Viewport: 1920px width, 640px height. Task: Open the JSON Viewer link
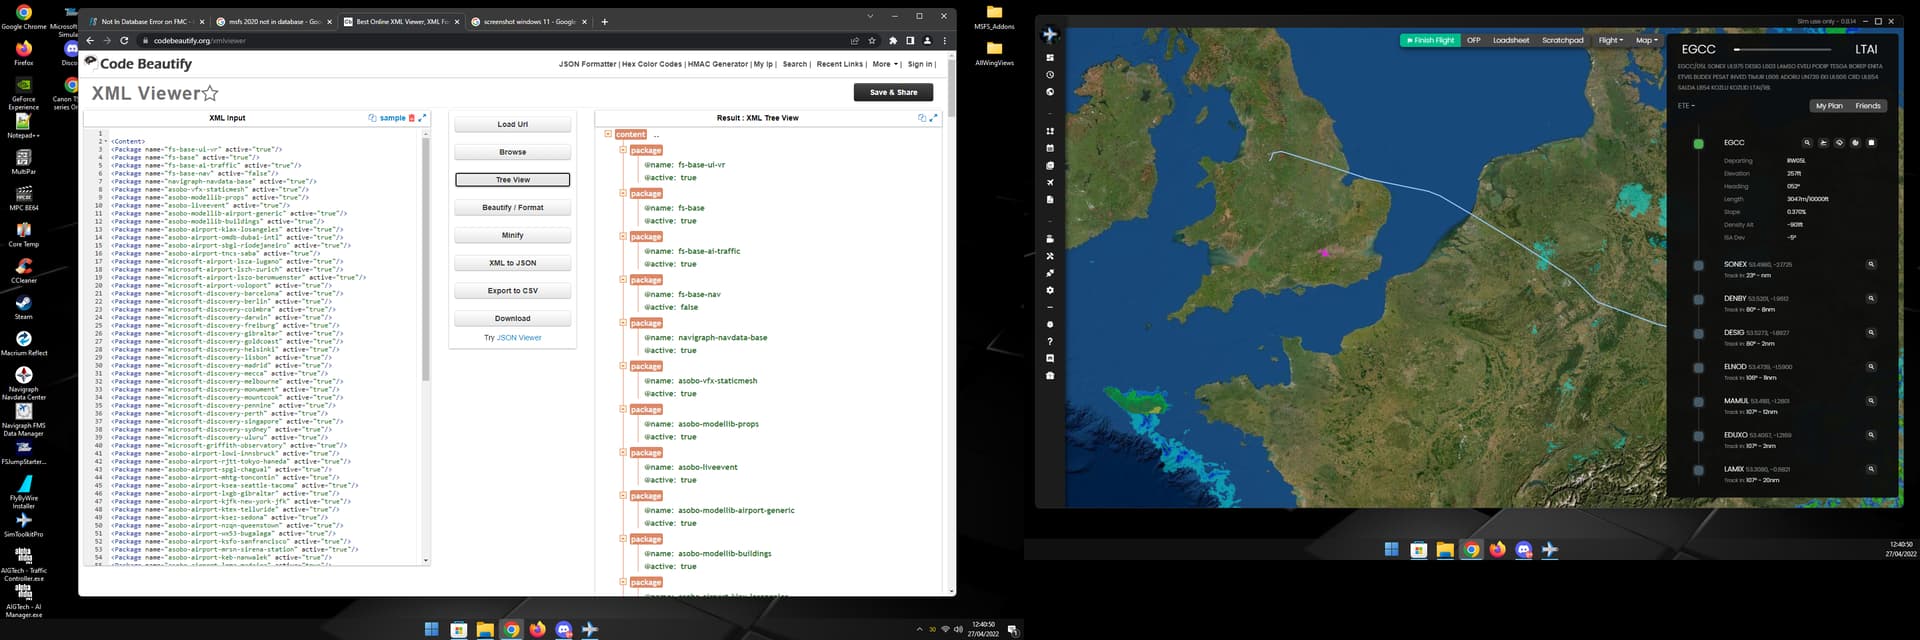[519, 338]
